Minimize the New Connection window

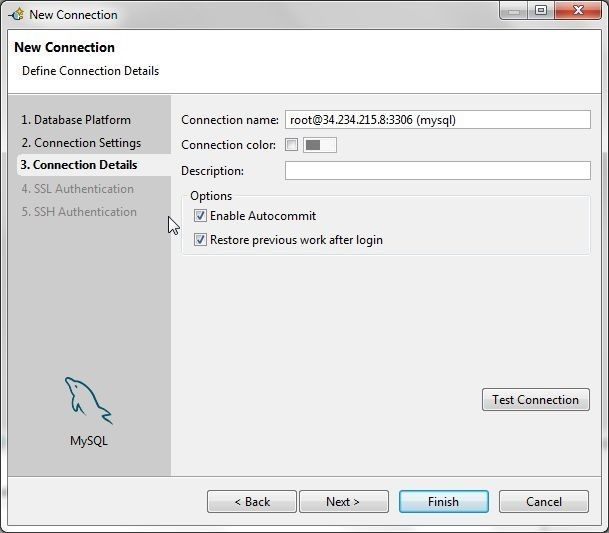[x=513, y=11]
